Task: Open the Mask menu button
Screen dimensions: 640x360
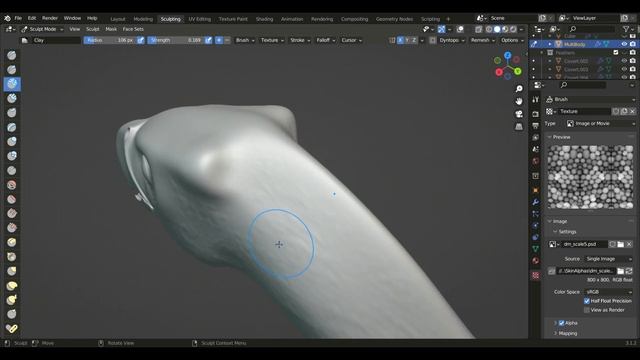Action: click(x=111, y=29)
